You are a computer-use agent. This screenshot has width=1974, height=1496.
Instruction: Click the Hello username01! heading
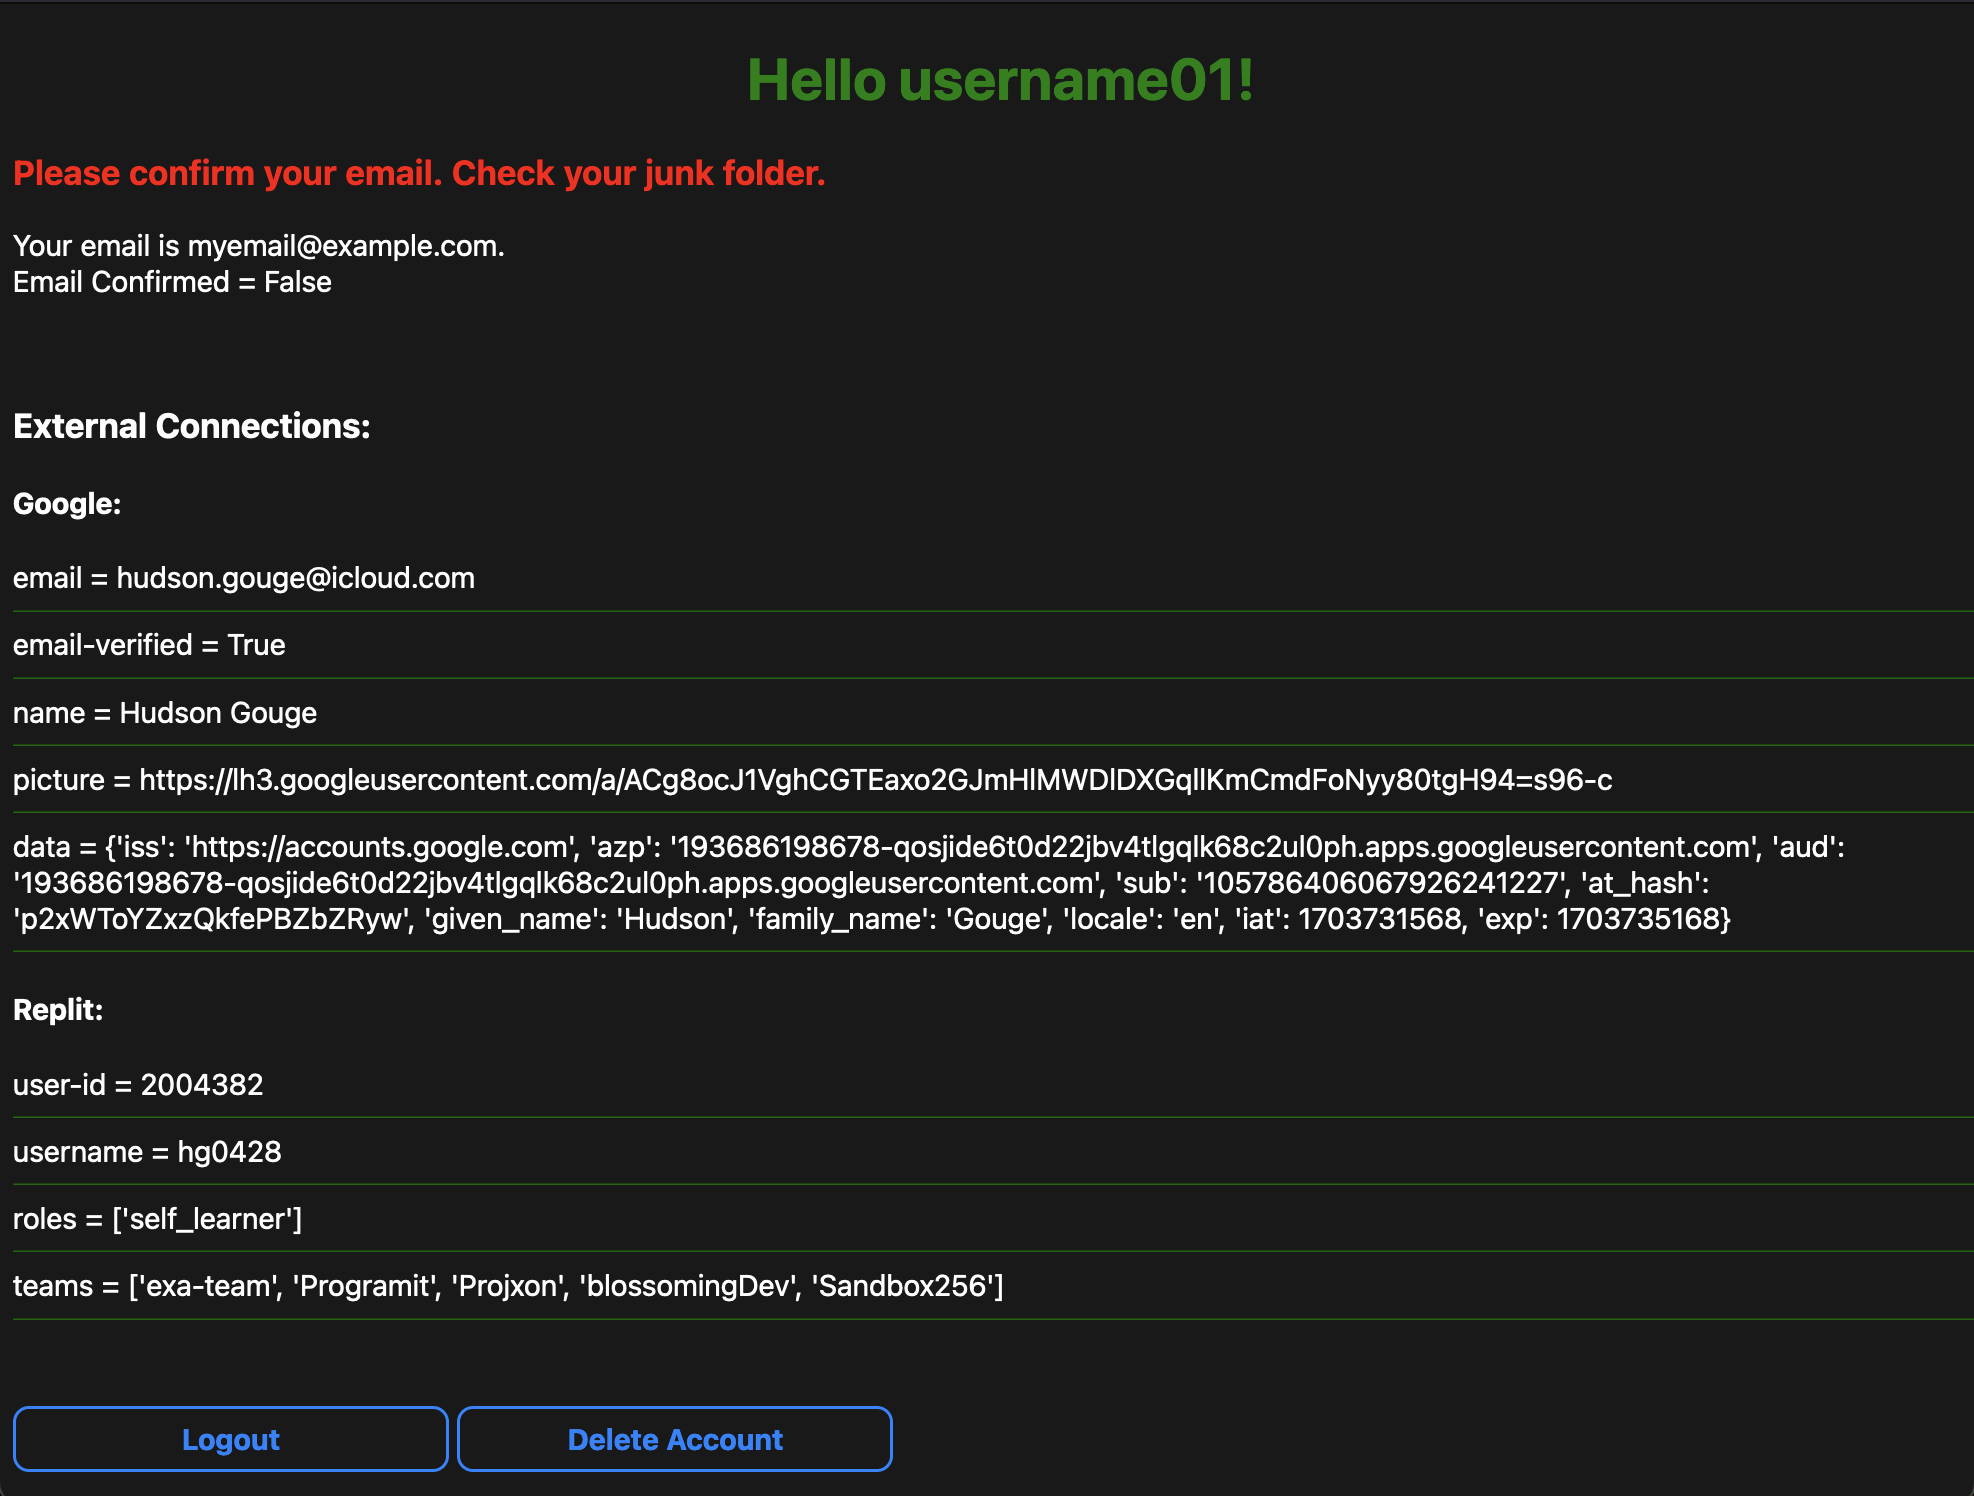pyautogui.click(x=999, y=80)
